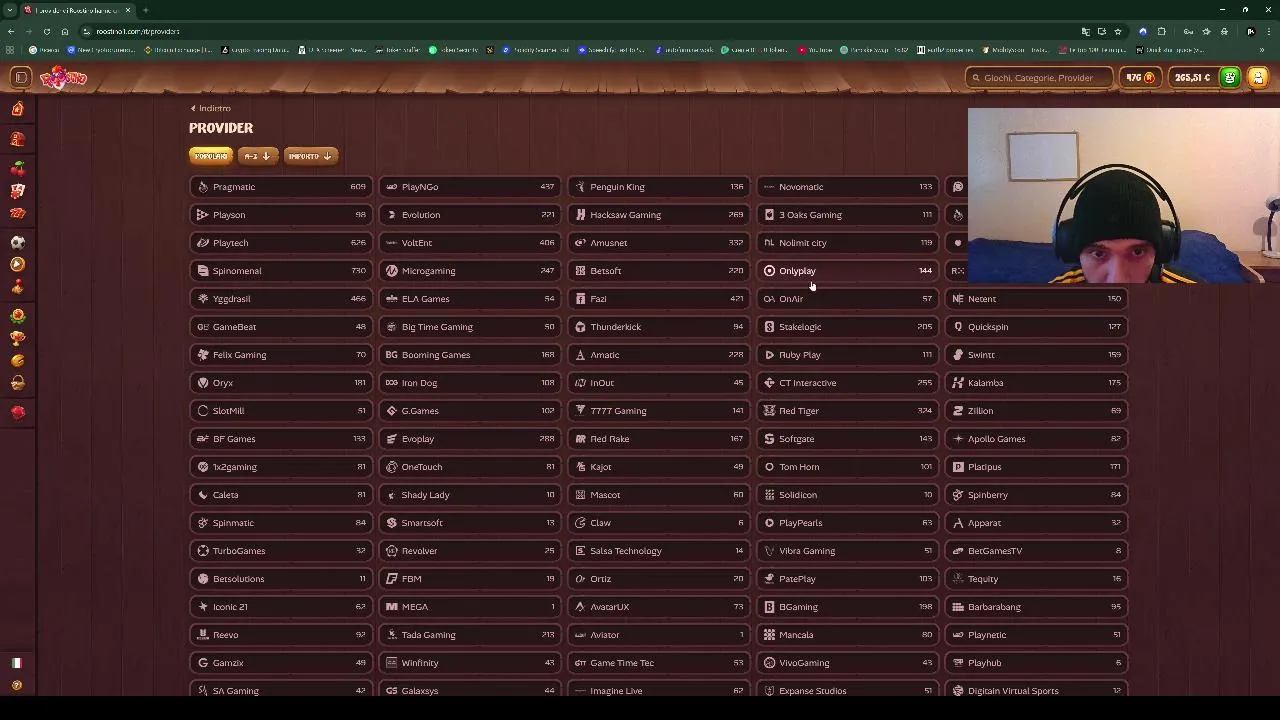Open browser extensions puzzle icon
This screenshot has height=720, width=1280.
pyautogui.click(x=1161, y=31)
